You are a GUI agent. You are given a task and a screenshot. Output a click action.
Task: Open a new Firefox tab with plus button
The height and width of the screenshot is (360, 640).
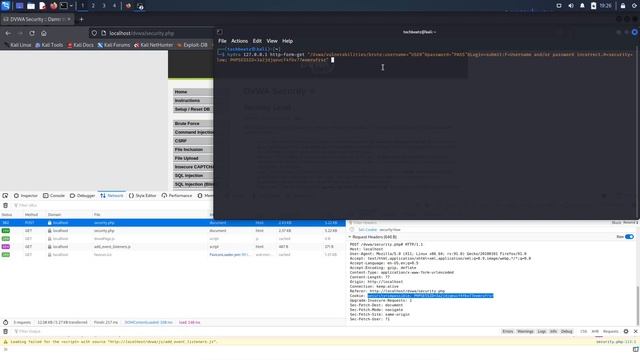(81, 19)
